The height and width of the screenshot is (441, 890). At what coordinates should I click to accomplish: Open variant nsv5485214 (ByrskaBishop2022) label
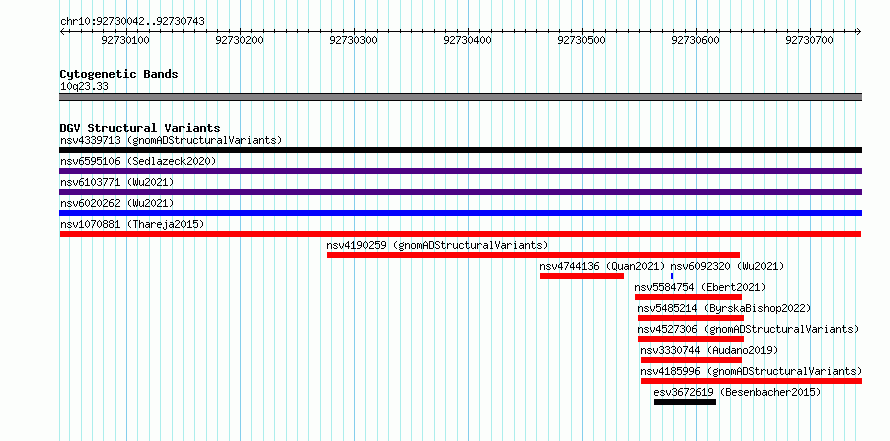[x=724, y=308]
